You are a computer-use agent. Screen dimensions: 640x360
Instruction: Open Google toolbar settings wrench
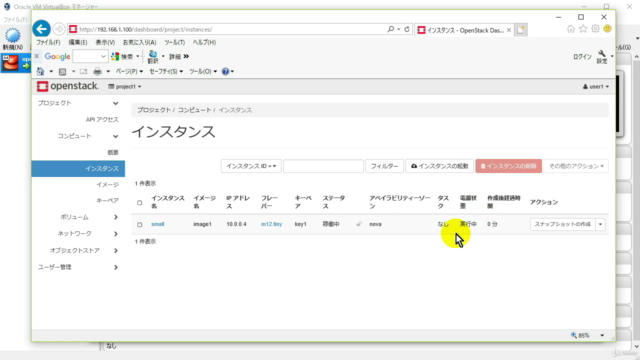click(602, 57)
